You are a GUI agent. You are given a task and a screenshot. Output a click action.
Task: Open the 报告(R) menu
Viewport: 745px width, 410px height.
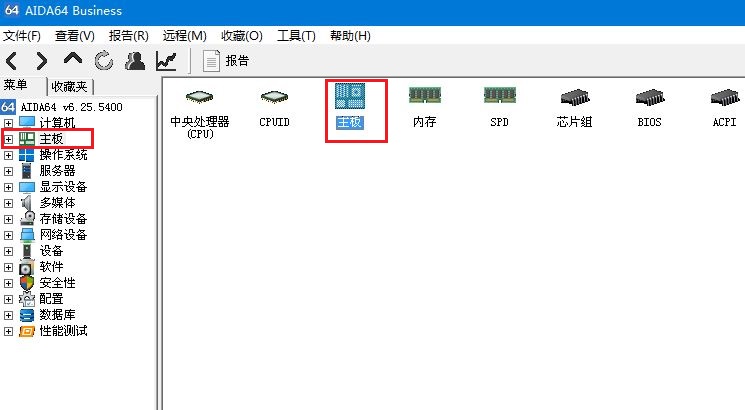click(128, 36)
